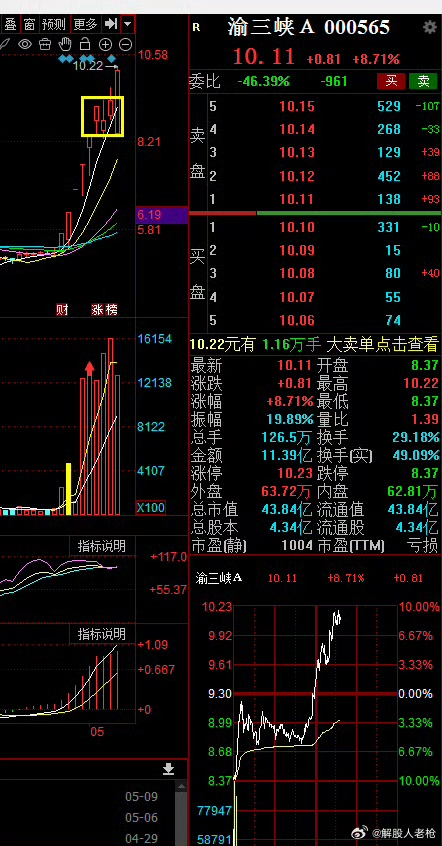
Task: Open 大卖单点击查看 link
Action: [x=382, y=344]
